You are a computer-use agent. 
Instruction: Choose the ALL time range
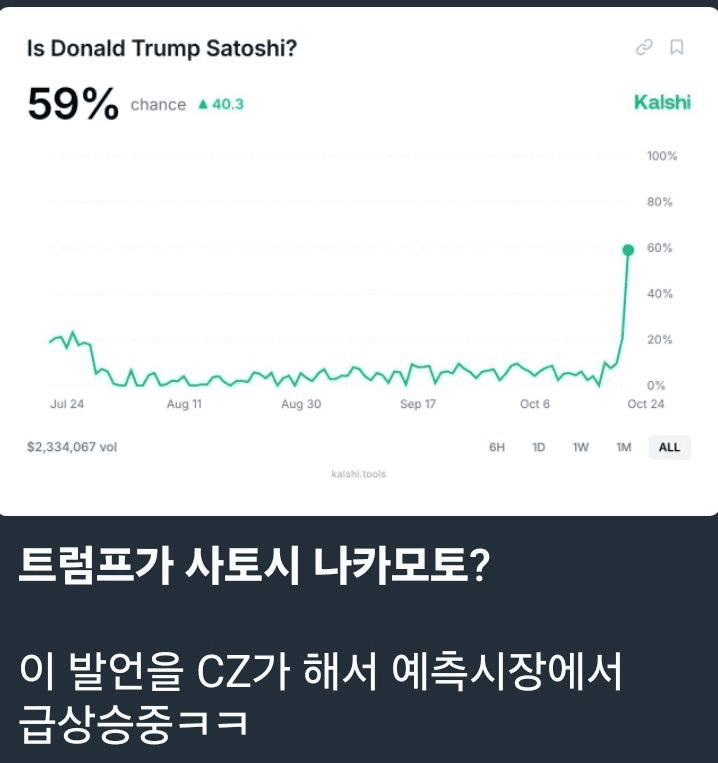click(669, 447)
